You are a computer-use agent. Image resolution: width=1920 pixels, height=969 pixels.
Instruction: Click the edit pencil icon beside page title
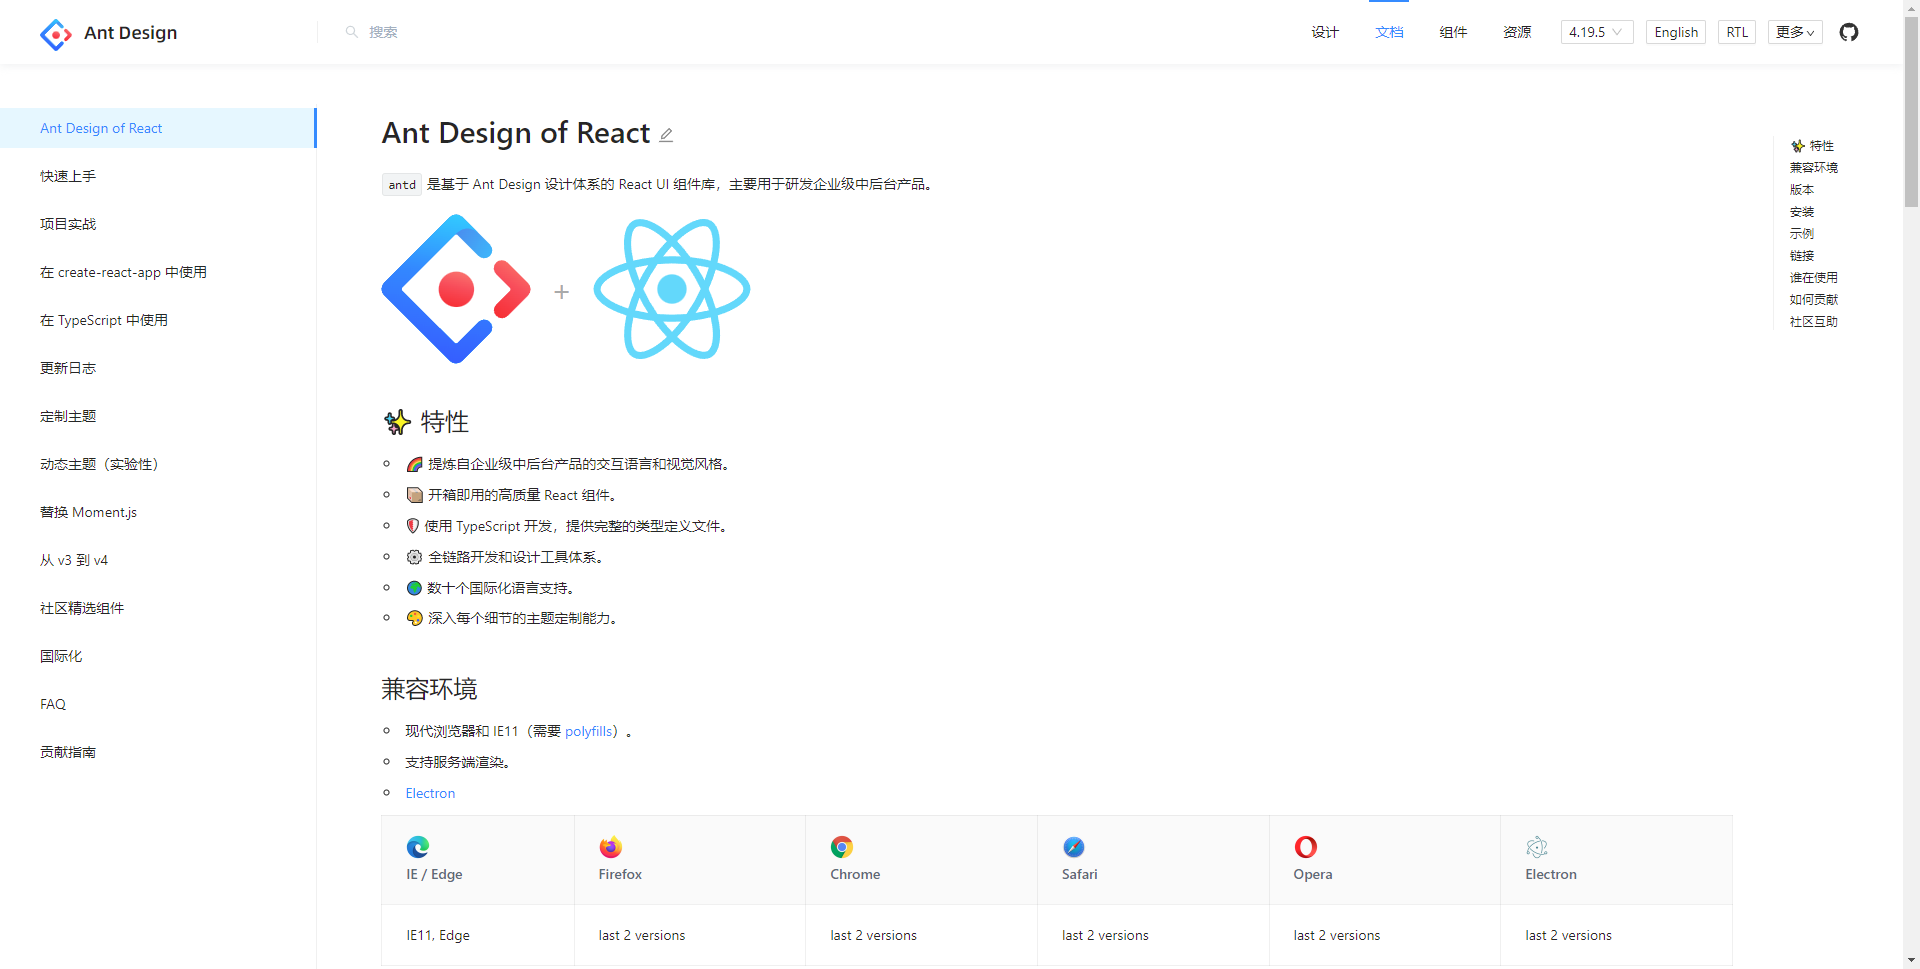[x=666, y=135]
